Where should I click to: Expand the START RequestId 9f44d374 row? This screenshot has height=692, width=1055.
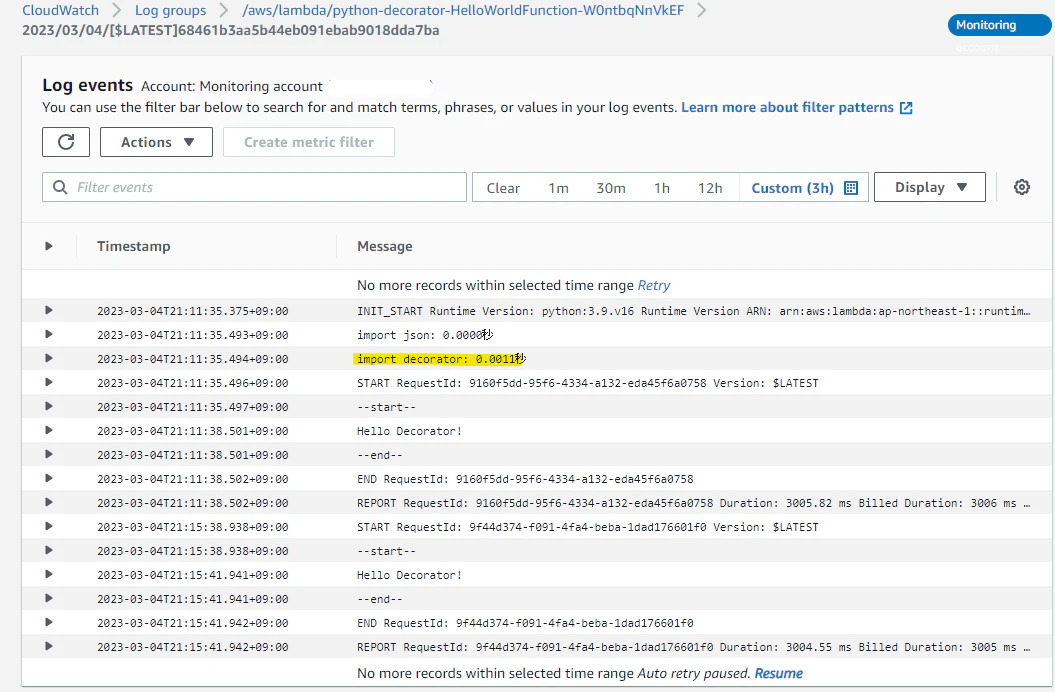pyautogui.click(x=48, y=526)
